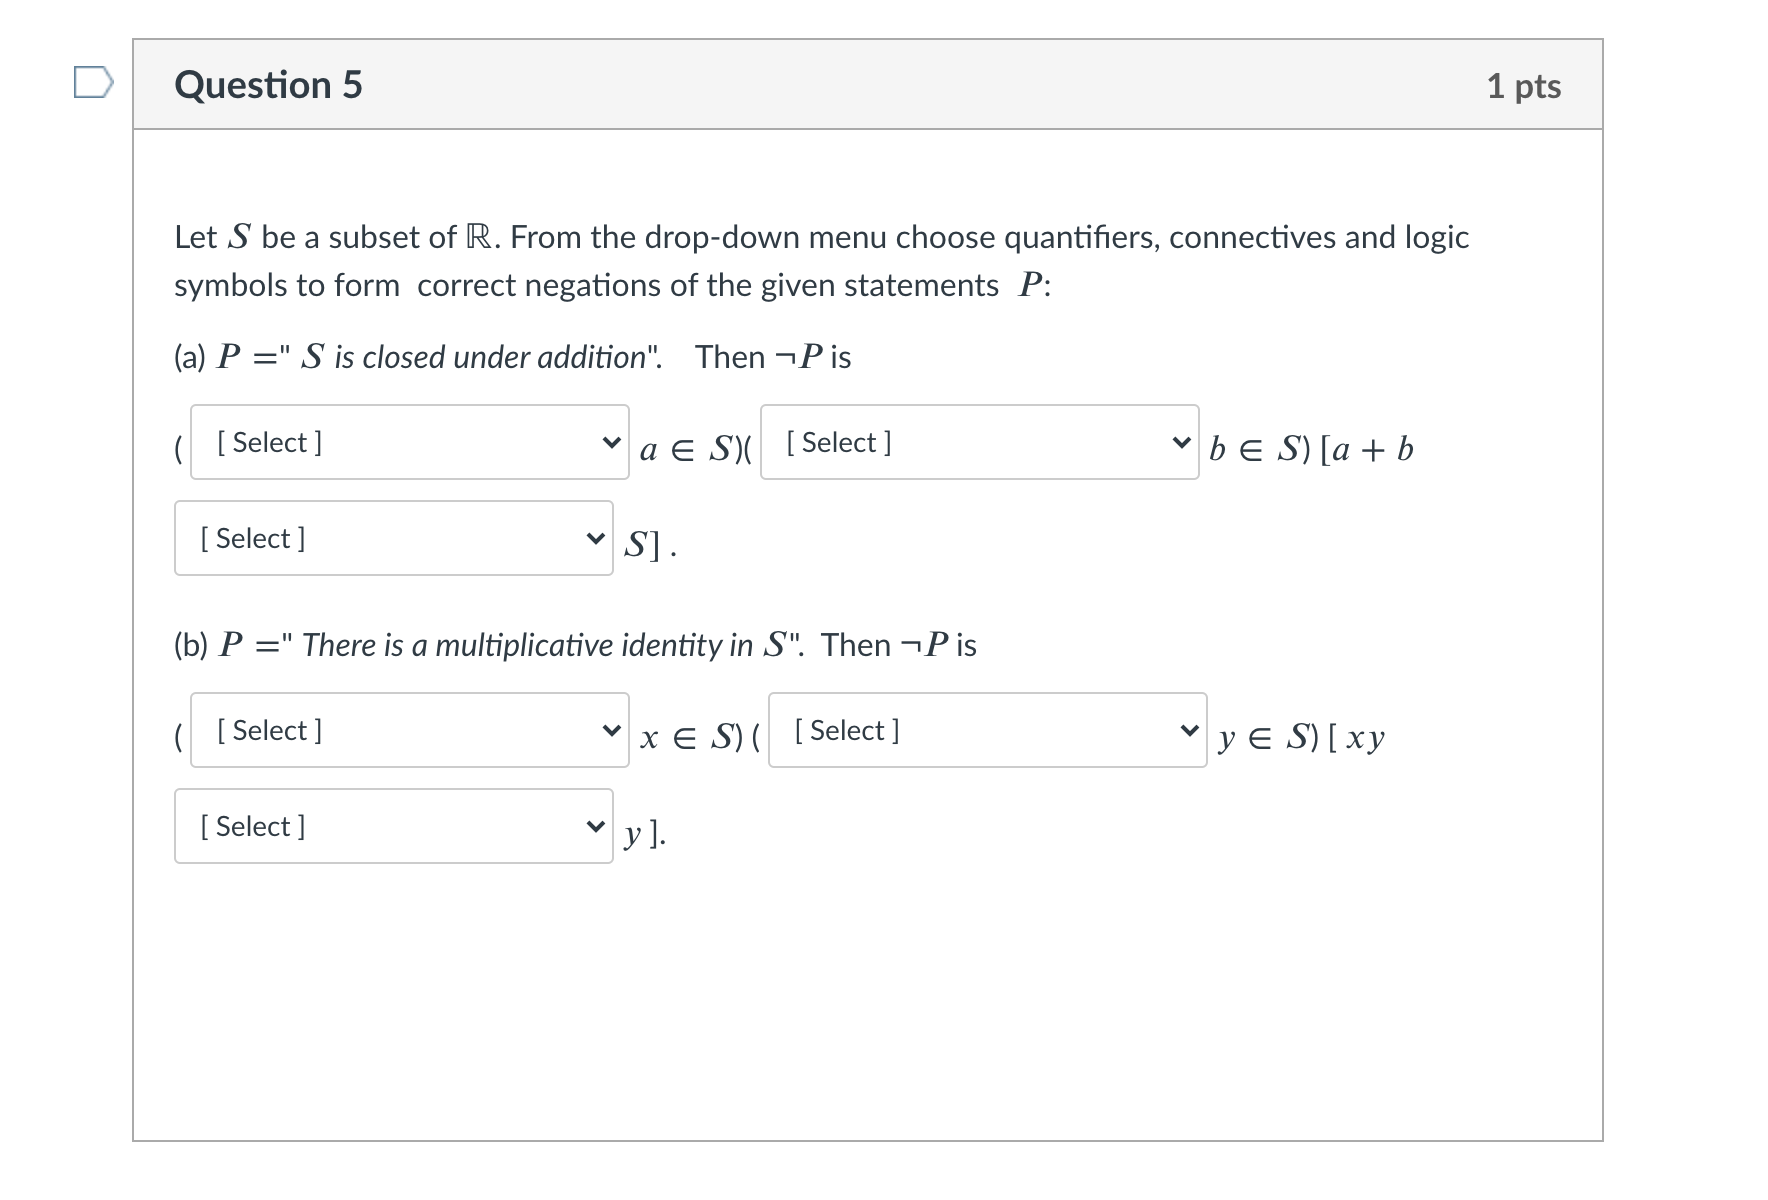1768x1200 pixels.
Task: Click the chevron arrow before b ∈ S
Action: point(1183,443)
